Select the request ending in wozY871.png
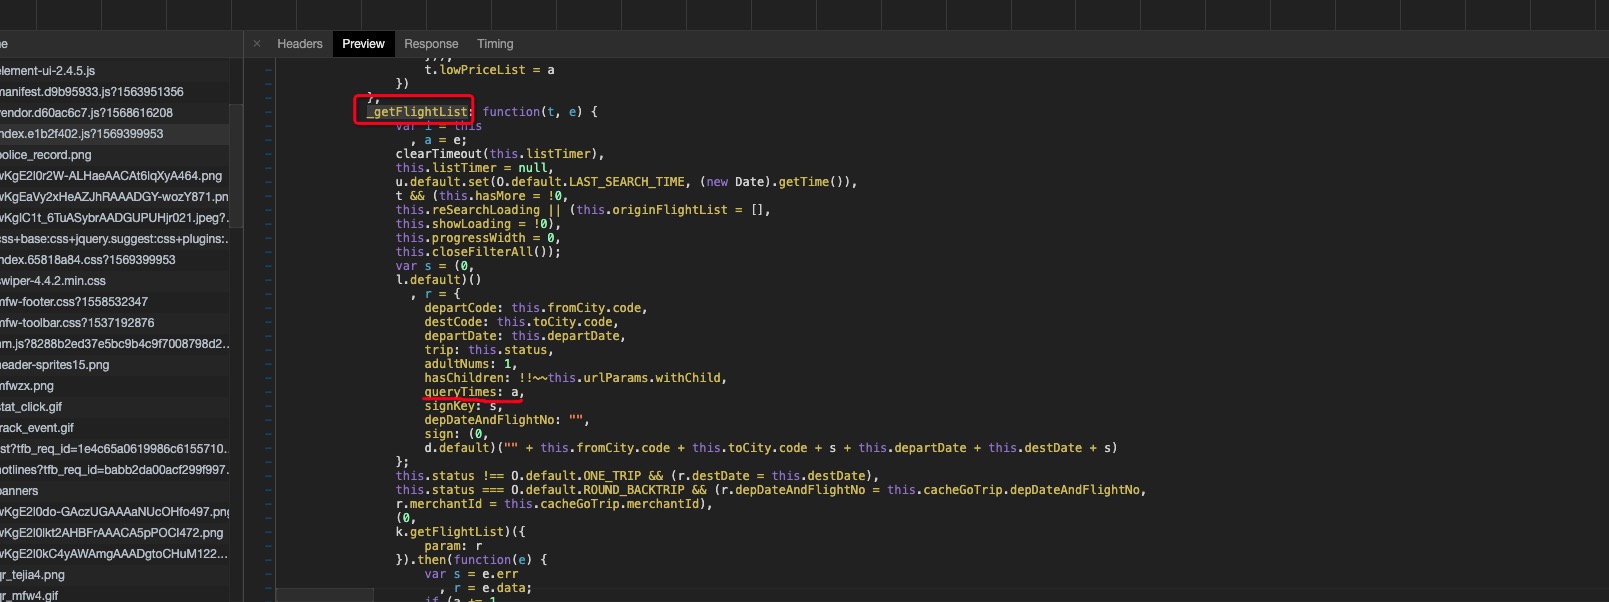The image size is (1609, 602). (115, 197)
